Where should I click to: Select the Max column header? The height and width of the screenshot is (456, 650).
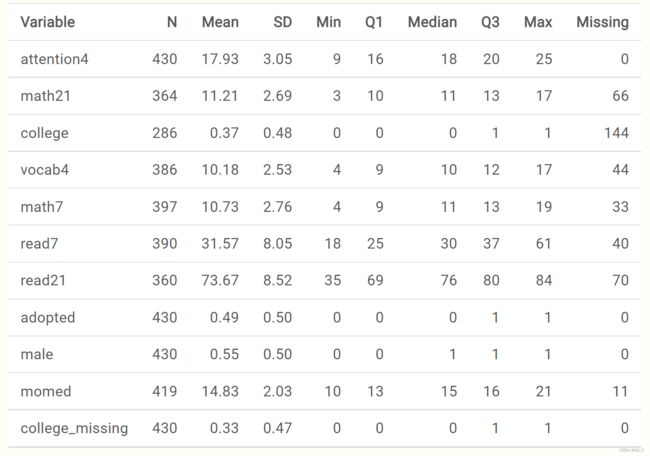pyautogui.click(x=538, y=22)
